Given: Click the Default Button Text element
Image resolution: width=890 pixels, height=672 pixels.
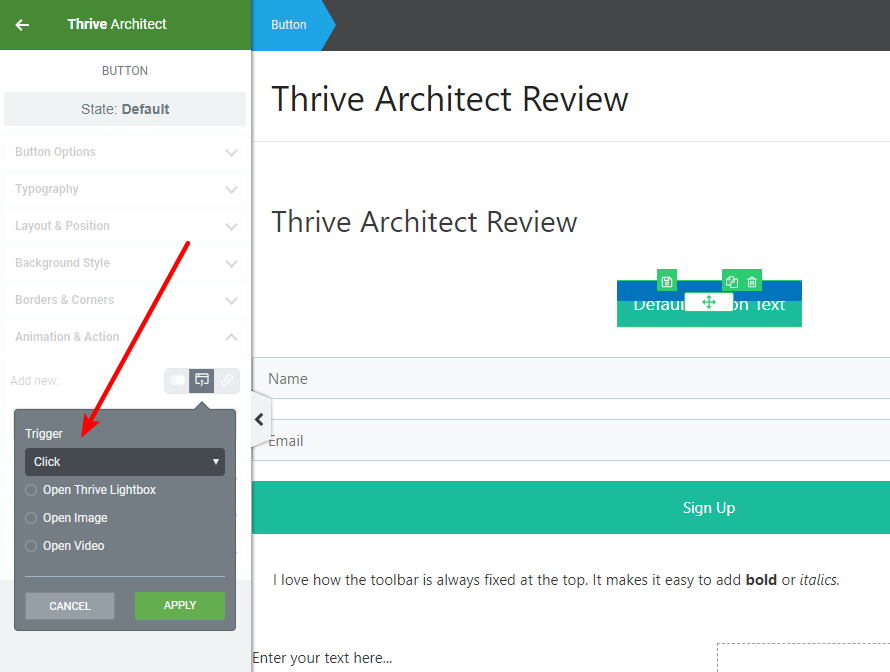Looking at the screenshot, I should pyautogui.click(x=709, y=304).
